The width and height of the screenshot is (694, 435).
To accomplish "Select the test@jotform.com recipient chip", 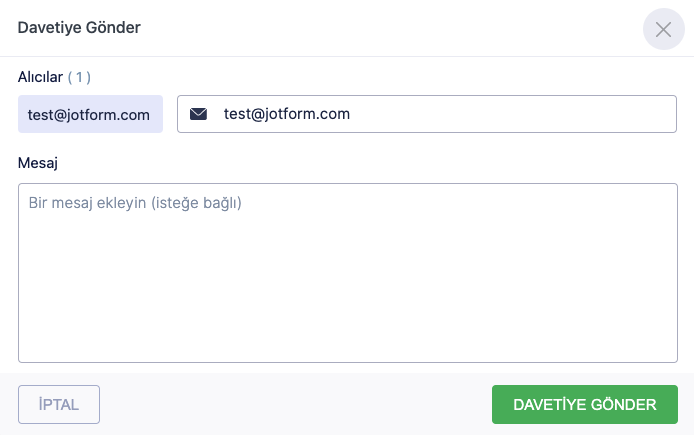I will coord(89,114).
